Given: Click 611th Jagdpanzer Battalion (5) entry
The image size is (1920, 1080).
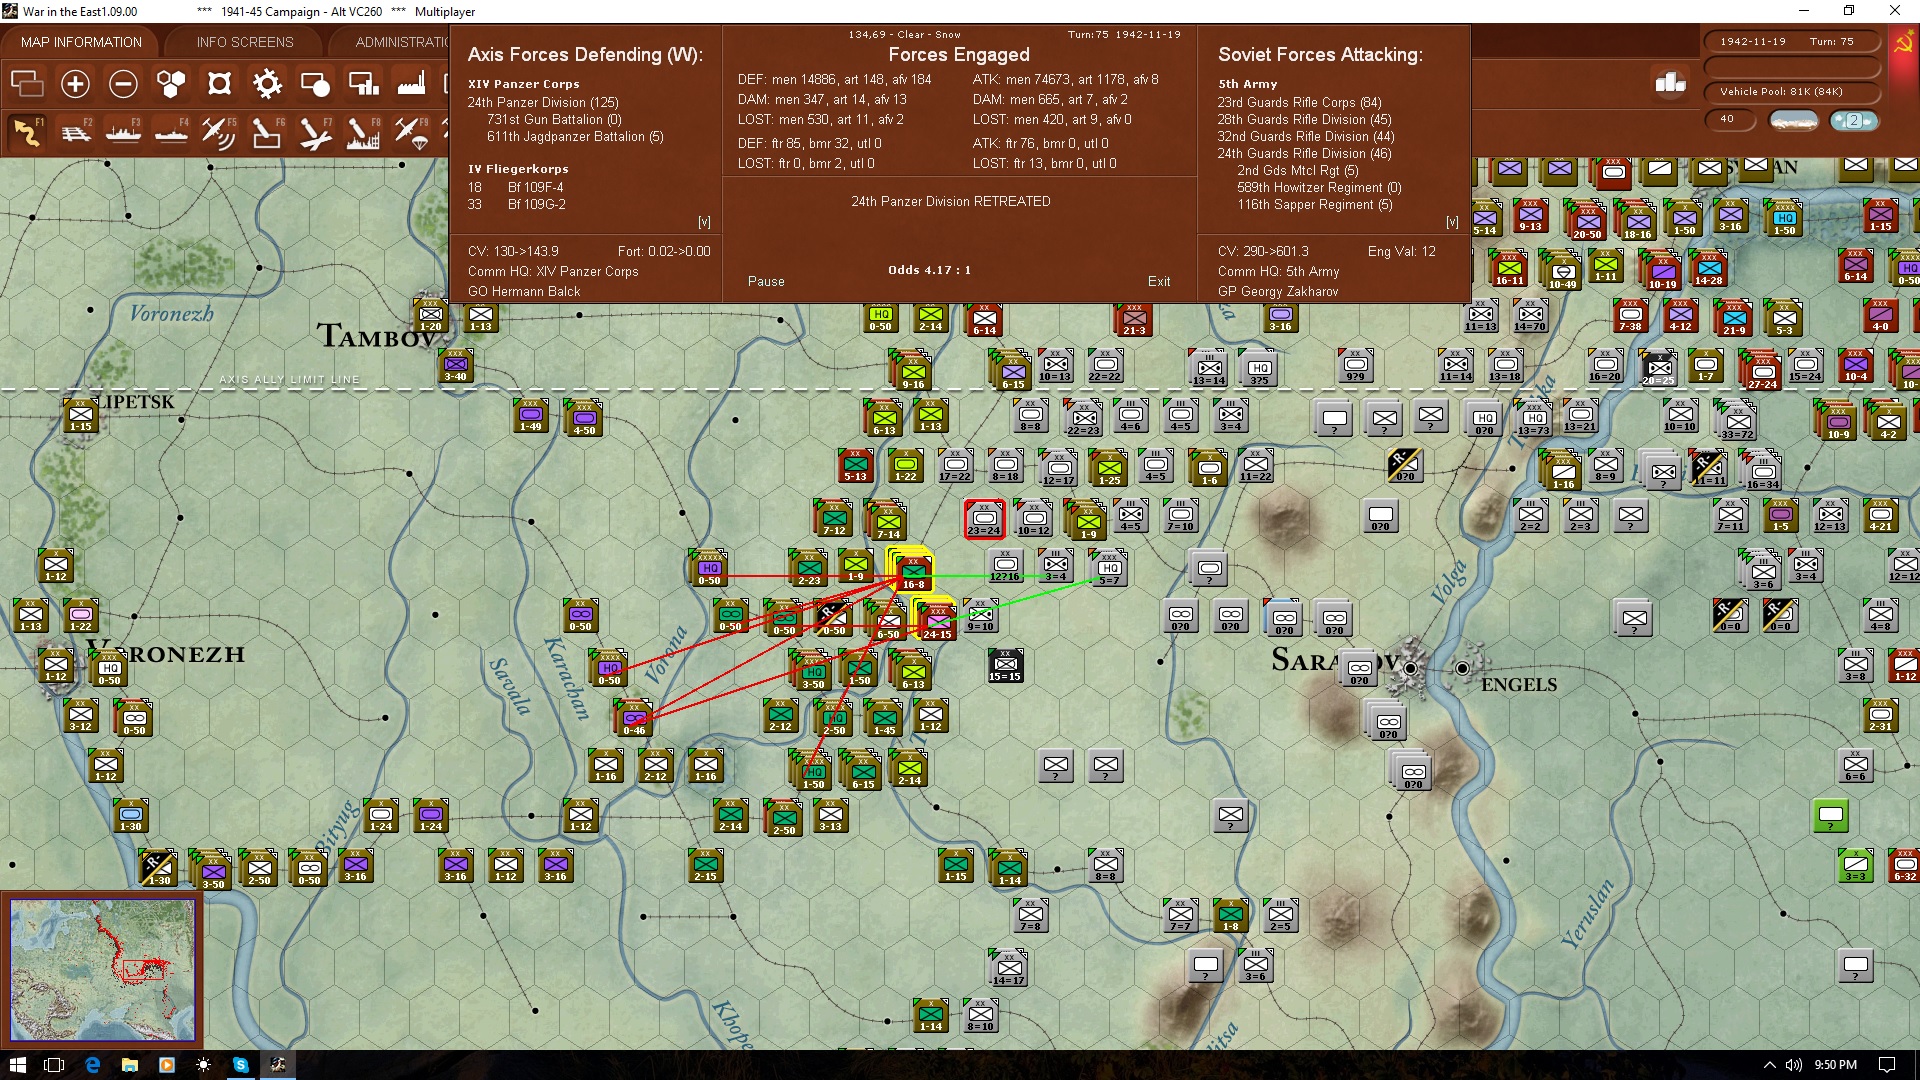Looking at the screenshot, I should click(575, 137).
